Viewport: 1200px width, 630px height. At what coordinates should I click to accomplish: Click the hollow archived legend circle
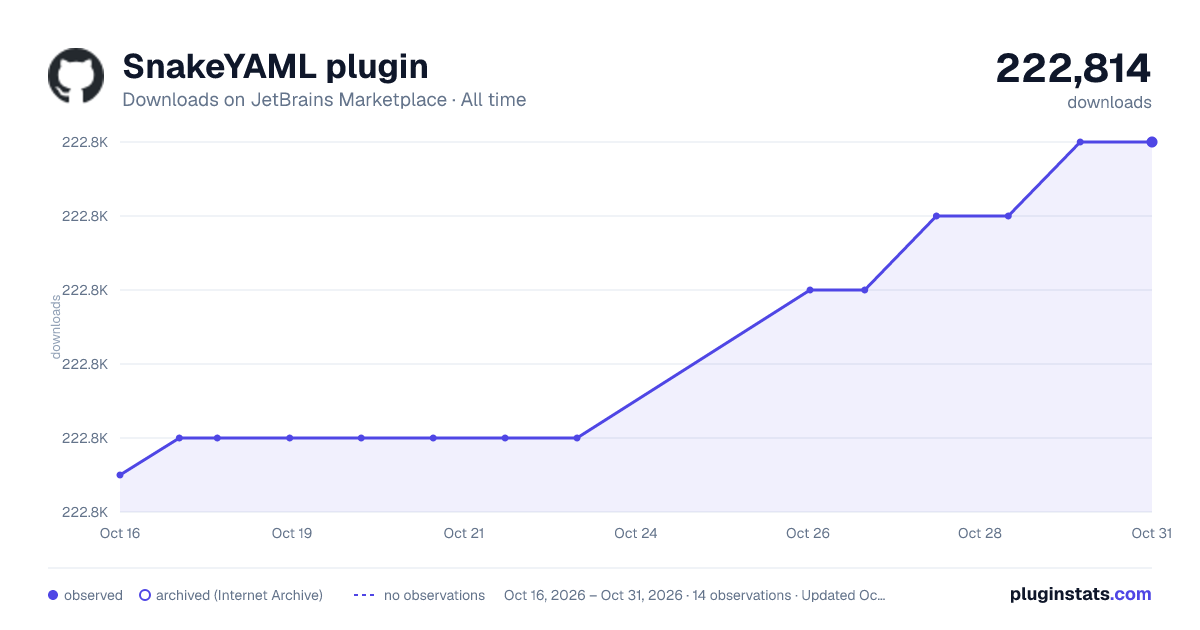[145, 595]
